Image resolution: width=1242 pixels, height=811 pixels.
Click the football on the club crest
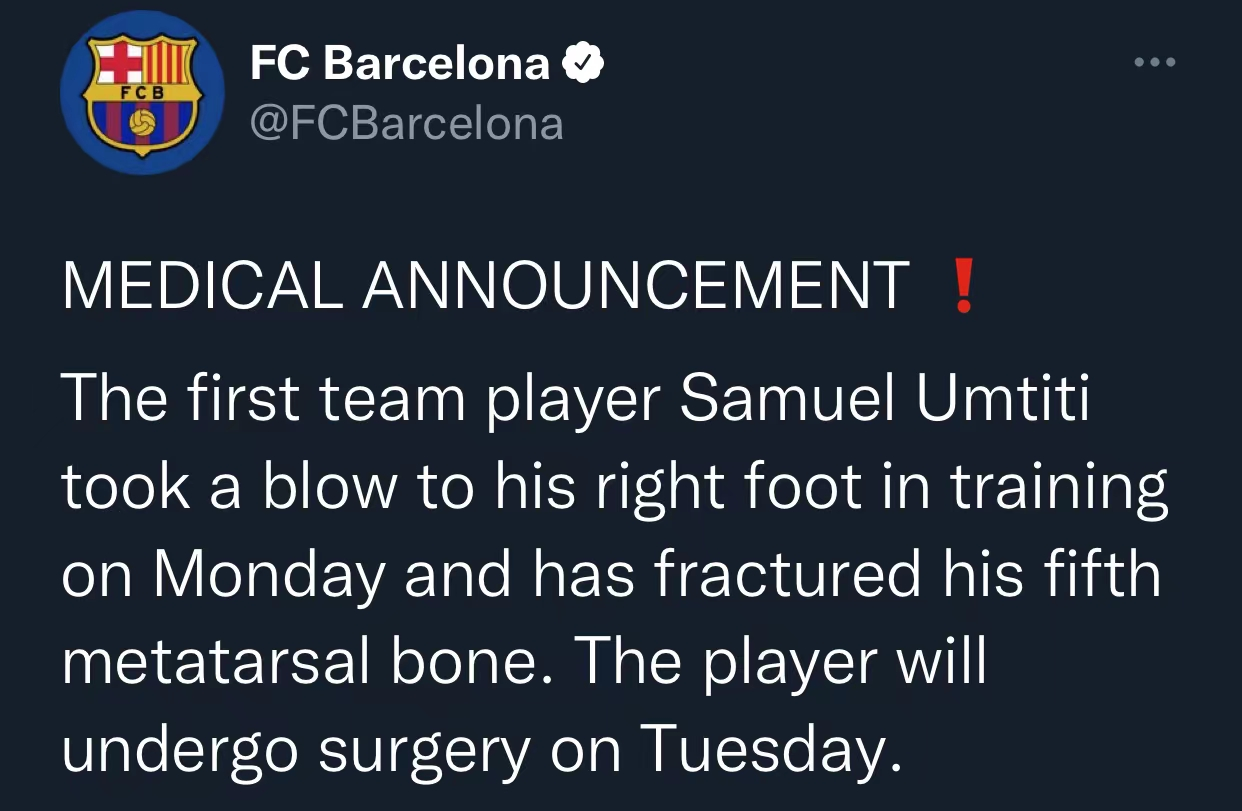click(x=143, y=124)
